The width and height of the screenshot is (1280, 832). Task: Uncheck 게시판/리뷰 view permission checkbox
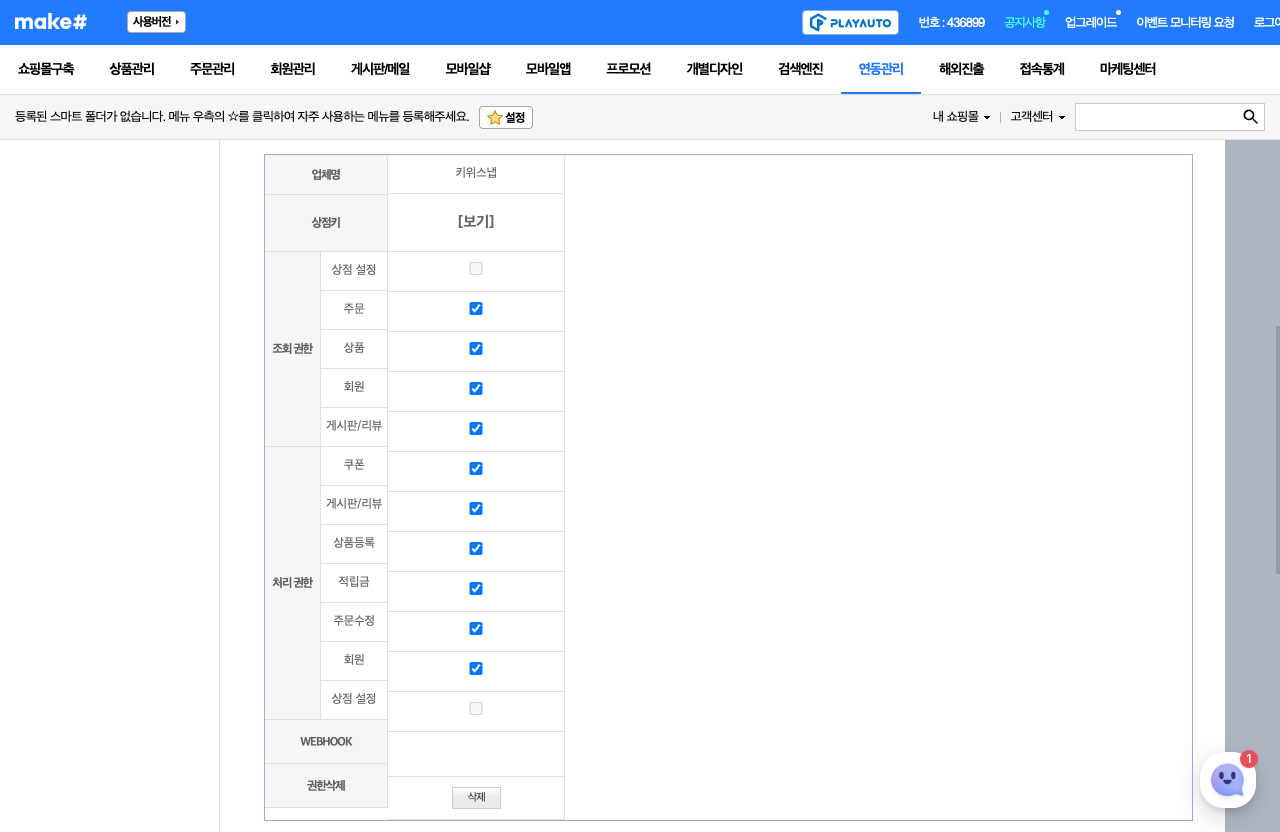pyautogui.click(x=476, y=429)
